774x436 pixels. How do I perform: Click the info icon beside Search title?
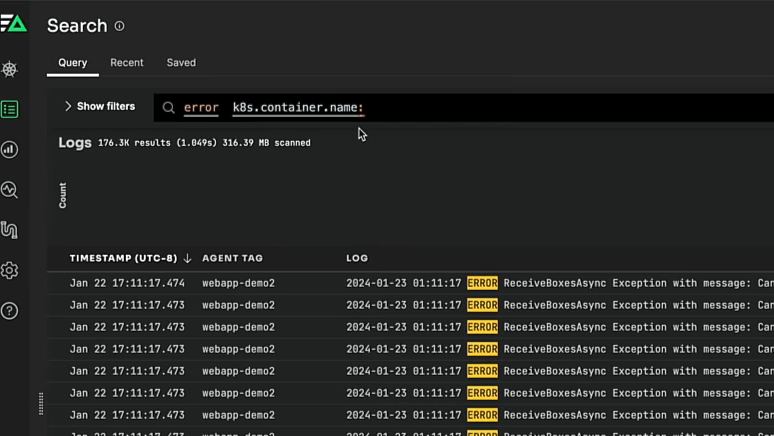click(119, 26)
